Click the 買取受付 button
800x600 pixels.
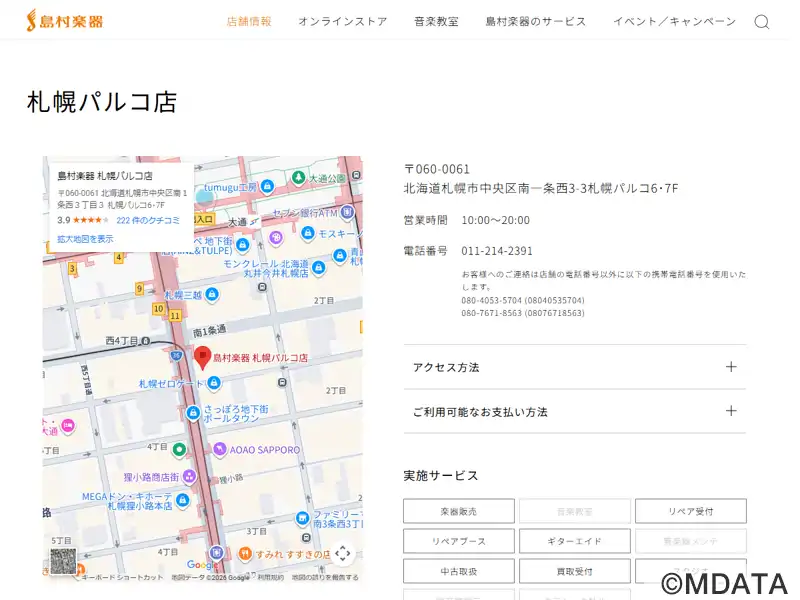click(574, 571)
